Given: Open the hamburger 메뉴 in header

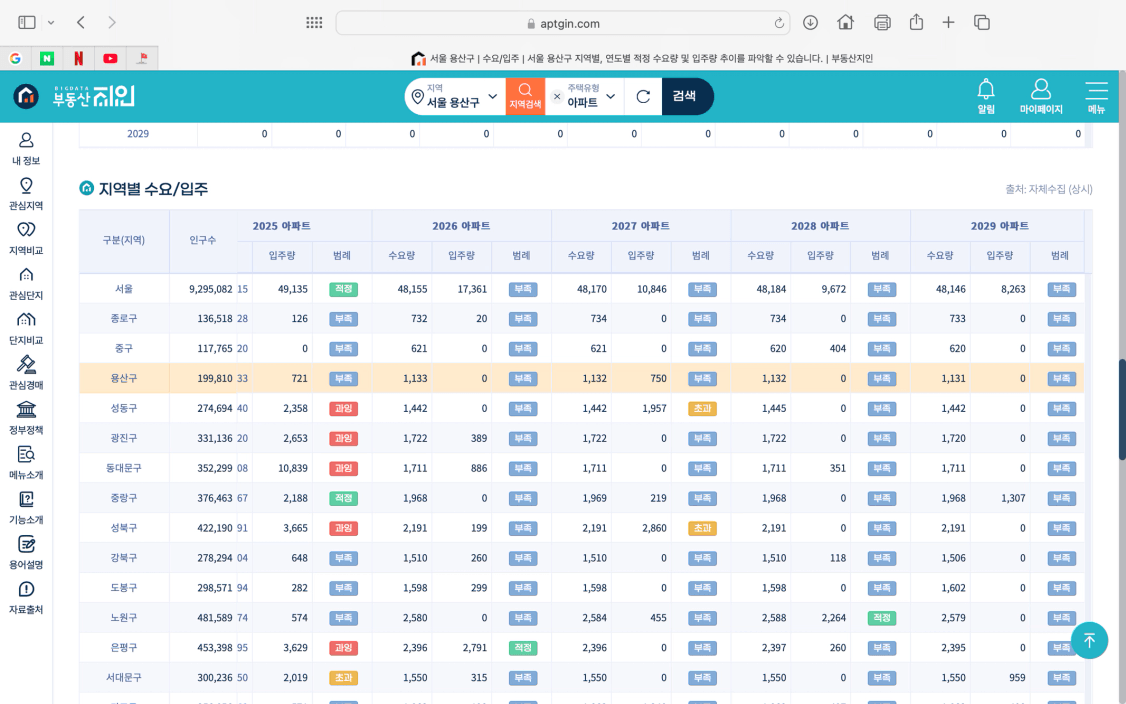Looking at the screenshot, I should point(1096,96).
